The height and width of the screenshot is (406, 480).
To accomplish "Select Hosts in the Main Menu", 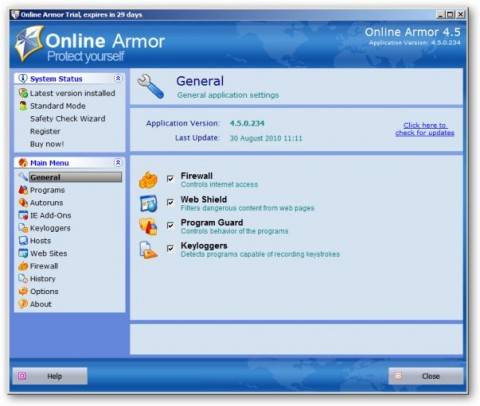I will coord(40,241).
